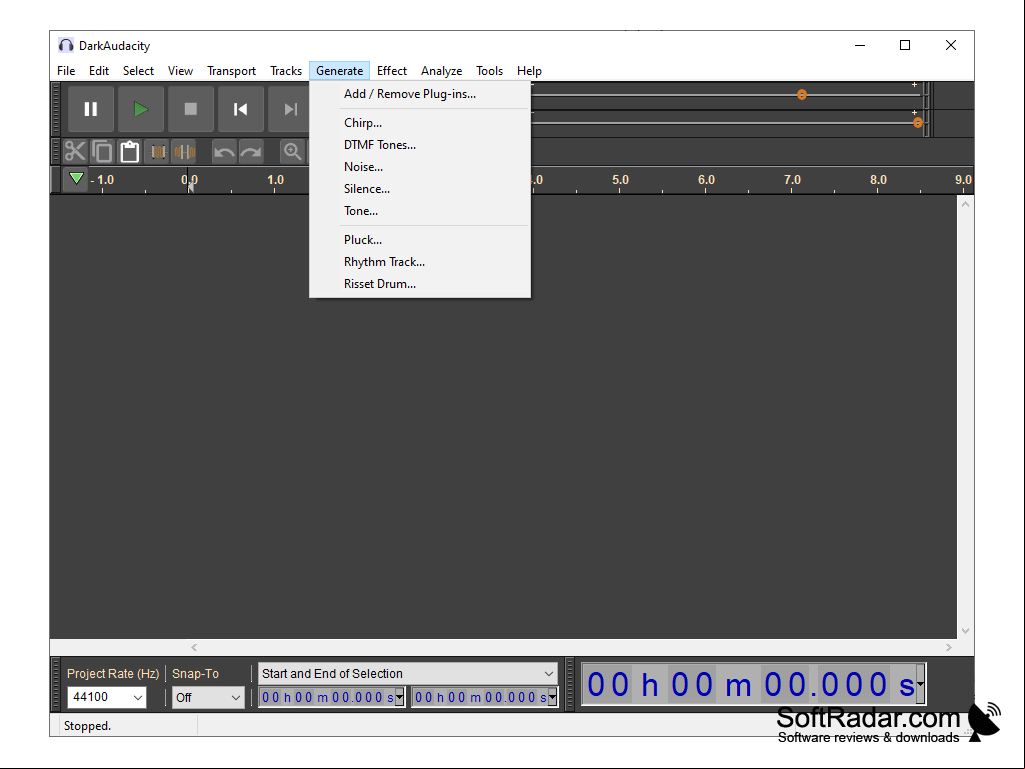Screen dimensions: 1025x769
Task: Open the Project Rate 44100 dropdown
Action: (107, 697)
